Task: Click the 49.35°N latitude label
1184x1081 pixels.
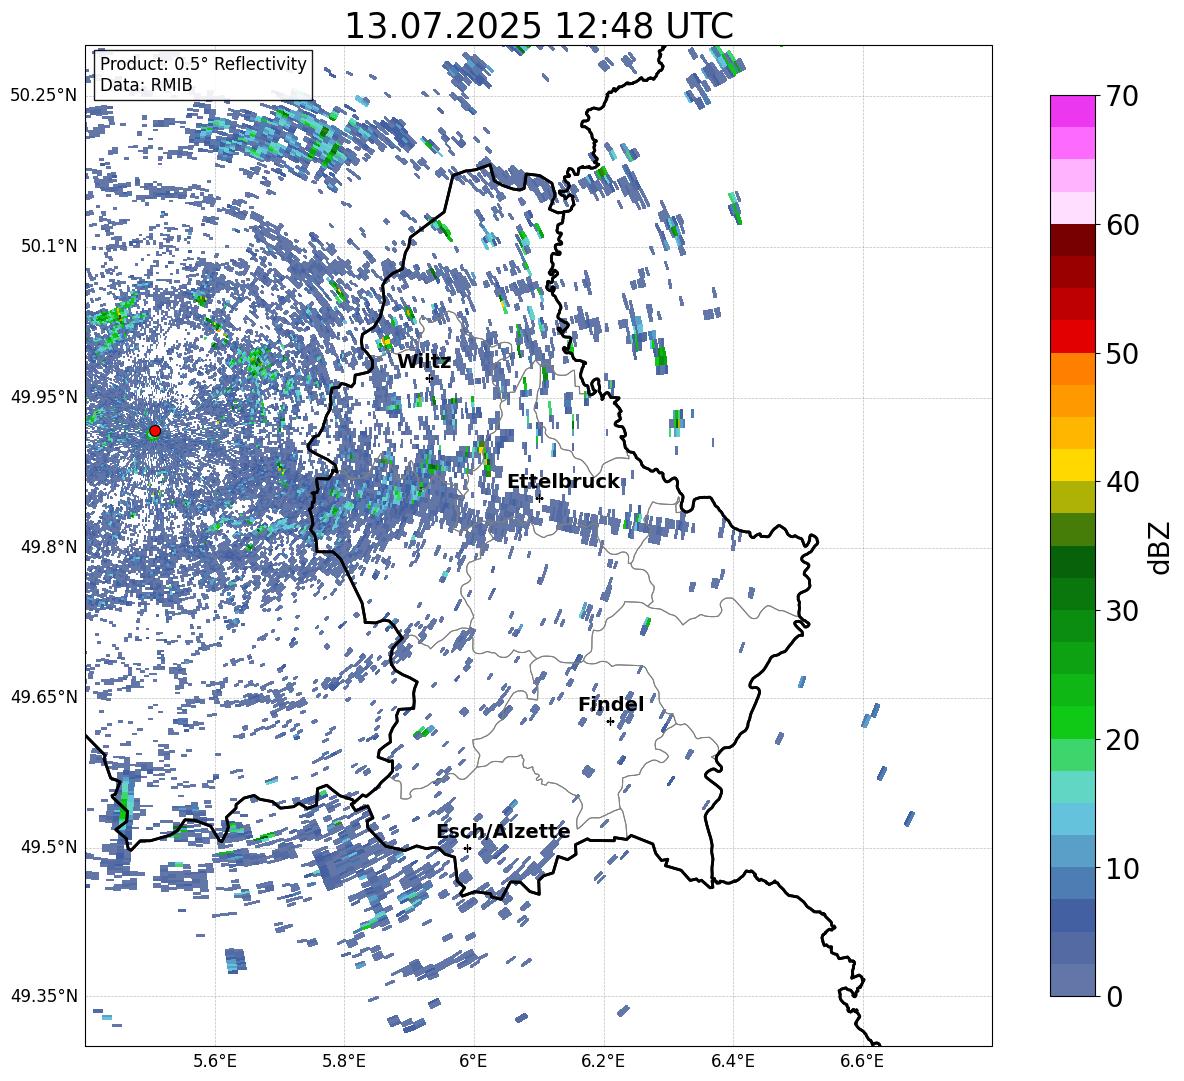Action: click(x=44, y=996)
